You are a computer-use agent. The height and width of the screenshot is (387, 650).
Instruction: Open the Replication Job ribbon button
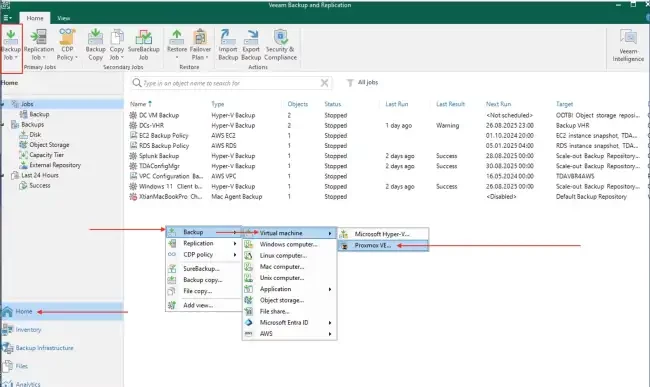39,45
